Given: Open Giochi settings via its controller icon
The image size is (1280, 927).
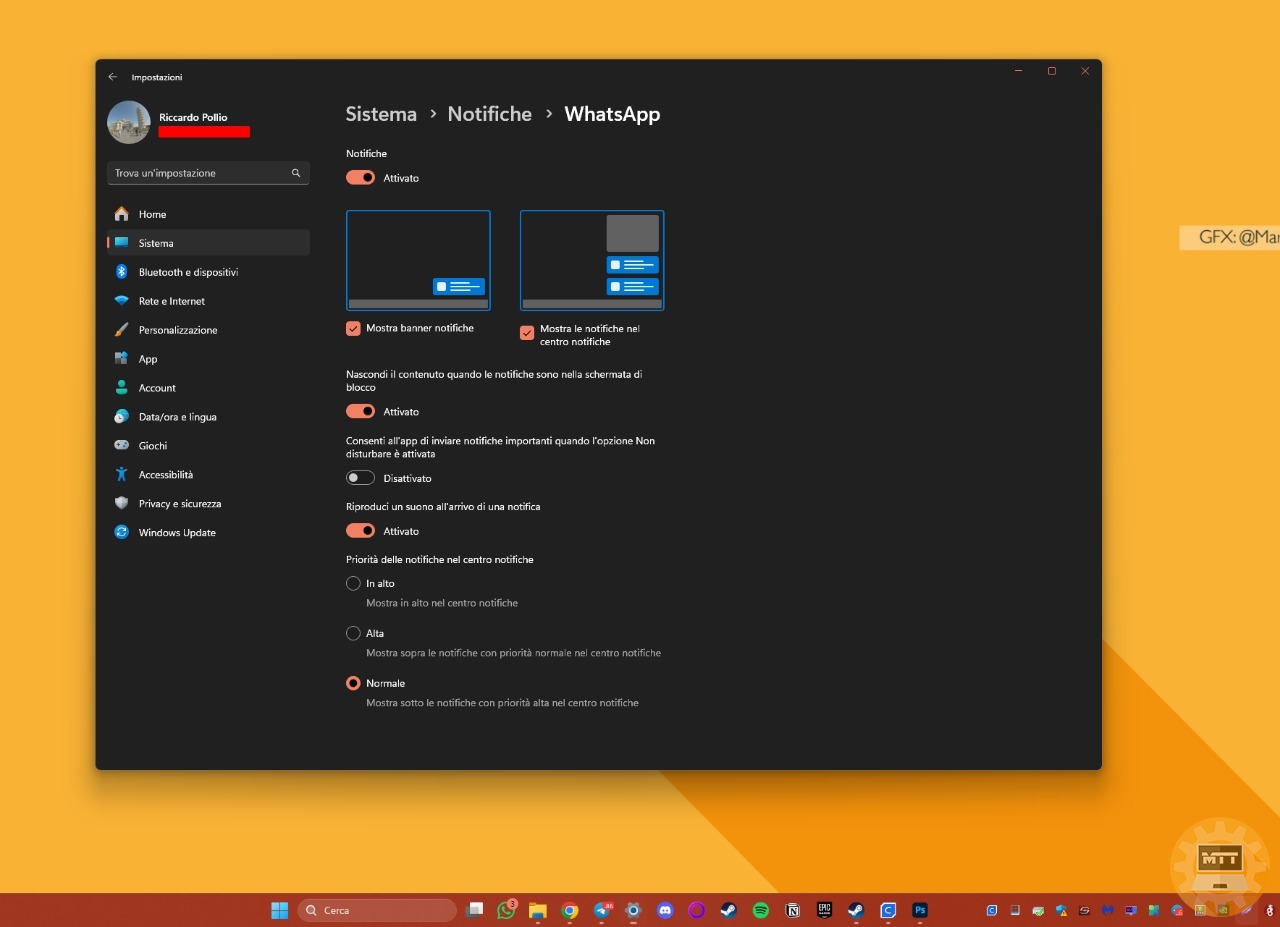Looking at the screenshot, I should (x=121, y=445).
